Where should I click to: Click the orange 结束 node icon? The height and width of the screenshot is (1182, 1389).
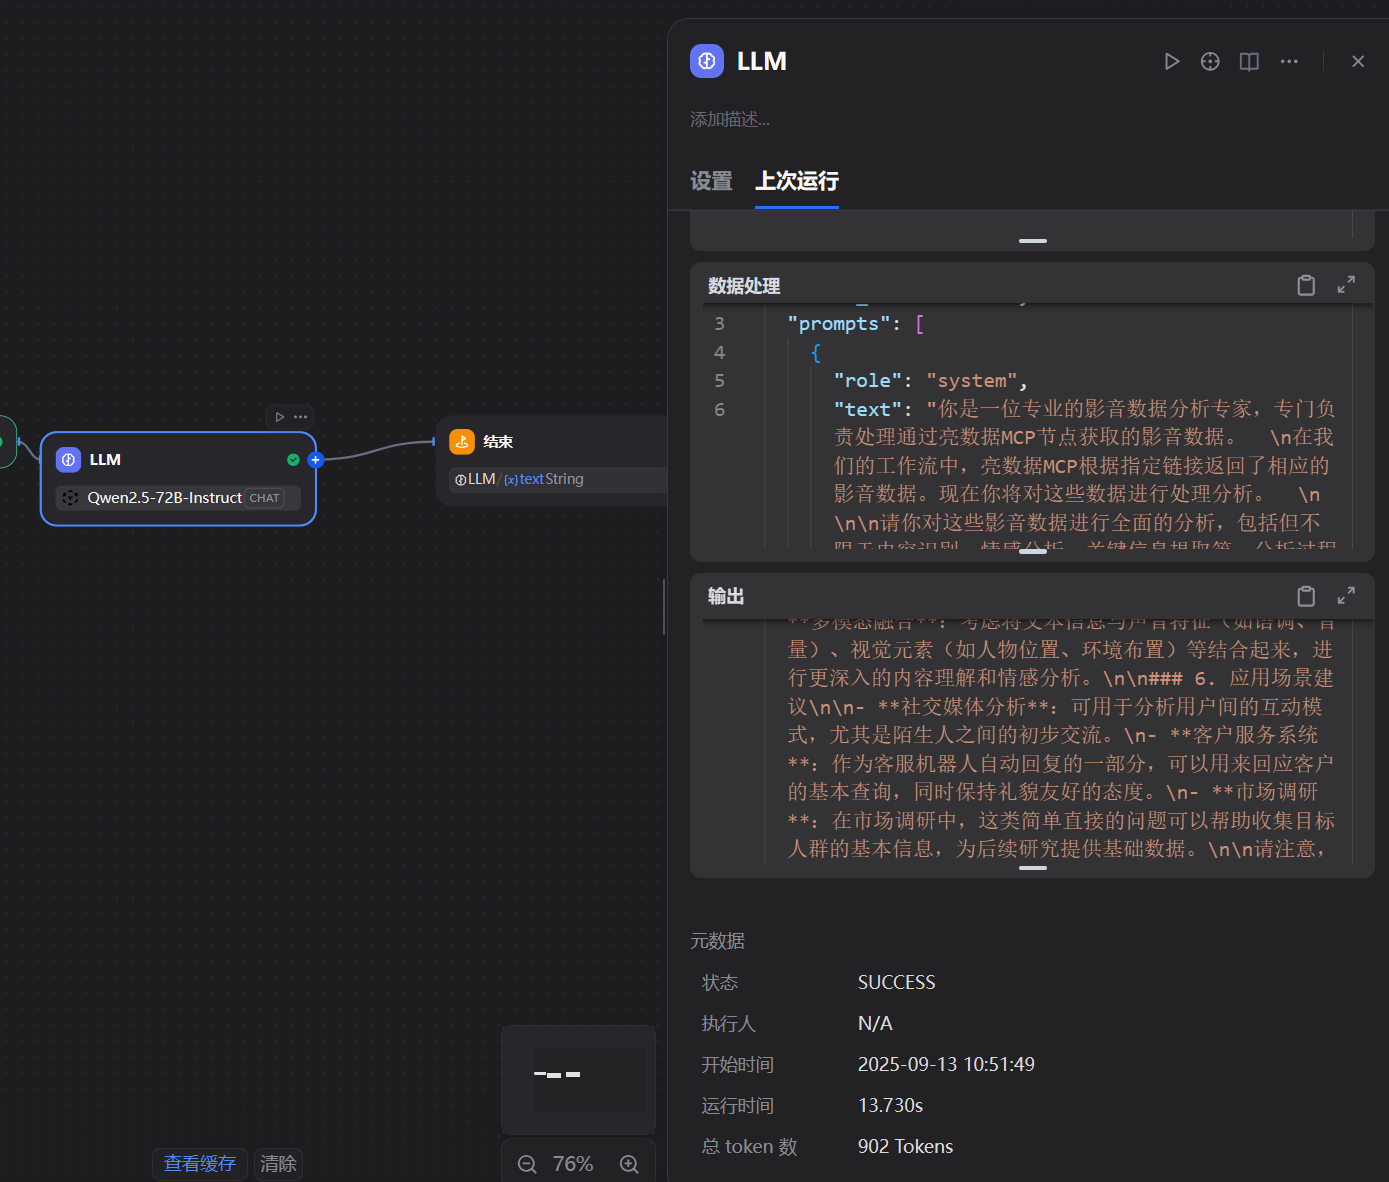click(x=462, y=442)
